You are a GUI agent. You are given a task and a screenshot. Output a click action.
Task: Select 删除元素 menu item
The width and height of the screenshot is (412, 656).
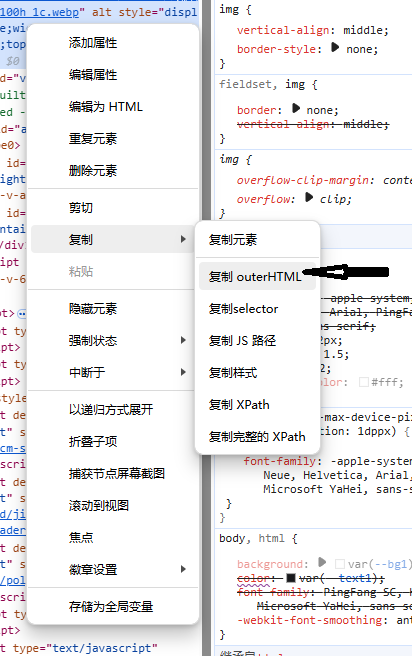[x=113, y=171]
